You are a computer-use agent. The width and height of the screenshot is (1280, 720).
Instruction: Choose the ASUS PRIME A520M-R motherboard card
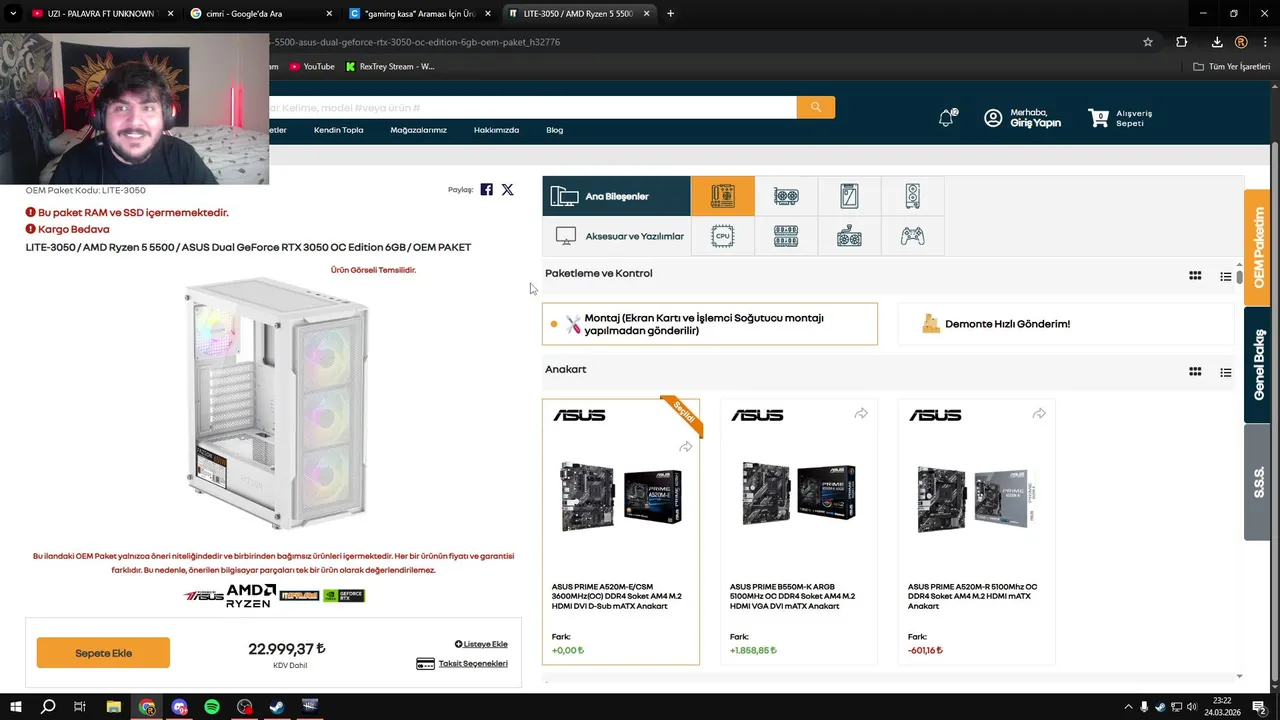tap(977, 532)
